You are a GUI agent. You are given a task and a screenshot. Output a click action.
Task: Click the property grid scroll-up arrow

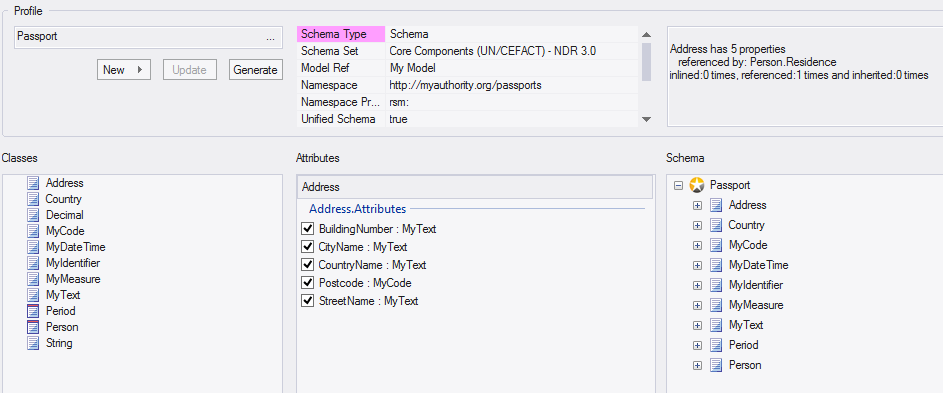tap(647, 35)
